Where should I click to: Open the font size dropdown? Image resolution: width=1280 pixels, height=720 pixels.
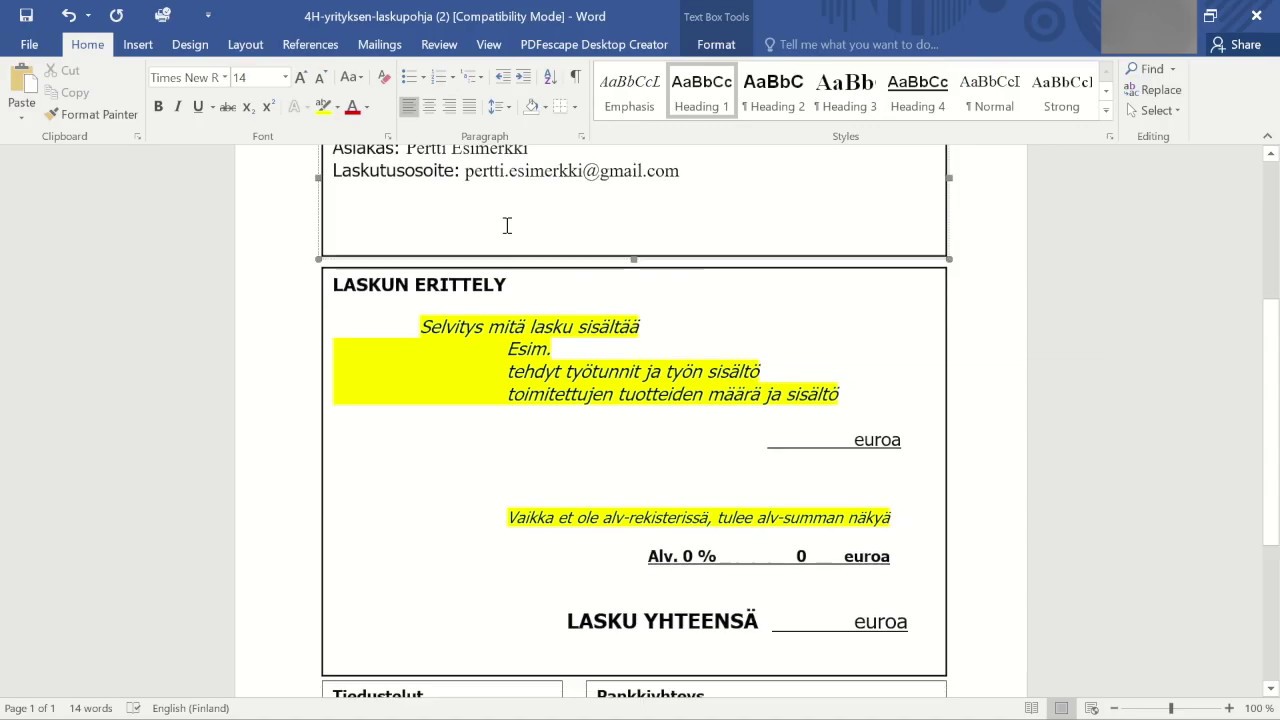285,77
